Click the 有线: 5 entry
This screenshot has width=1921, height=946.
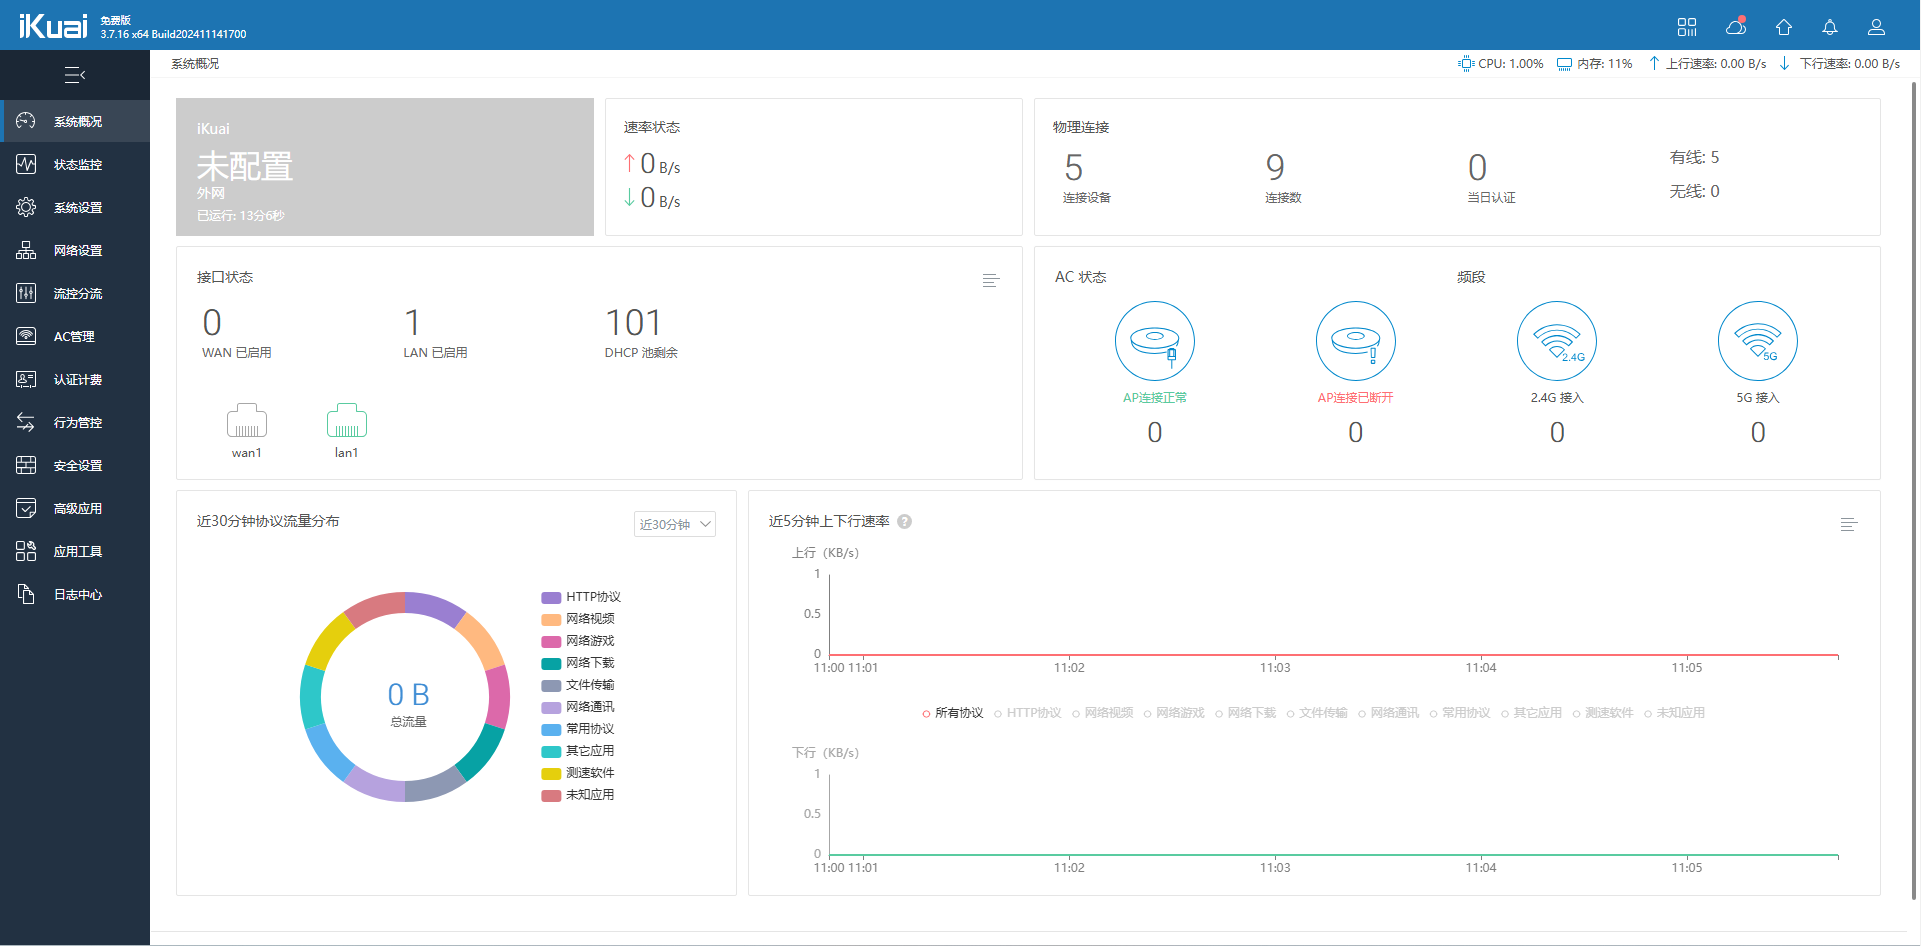pyautogui.click(x=1694, y=157)
